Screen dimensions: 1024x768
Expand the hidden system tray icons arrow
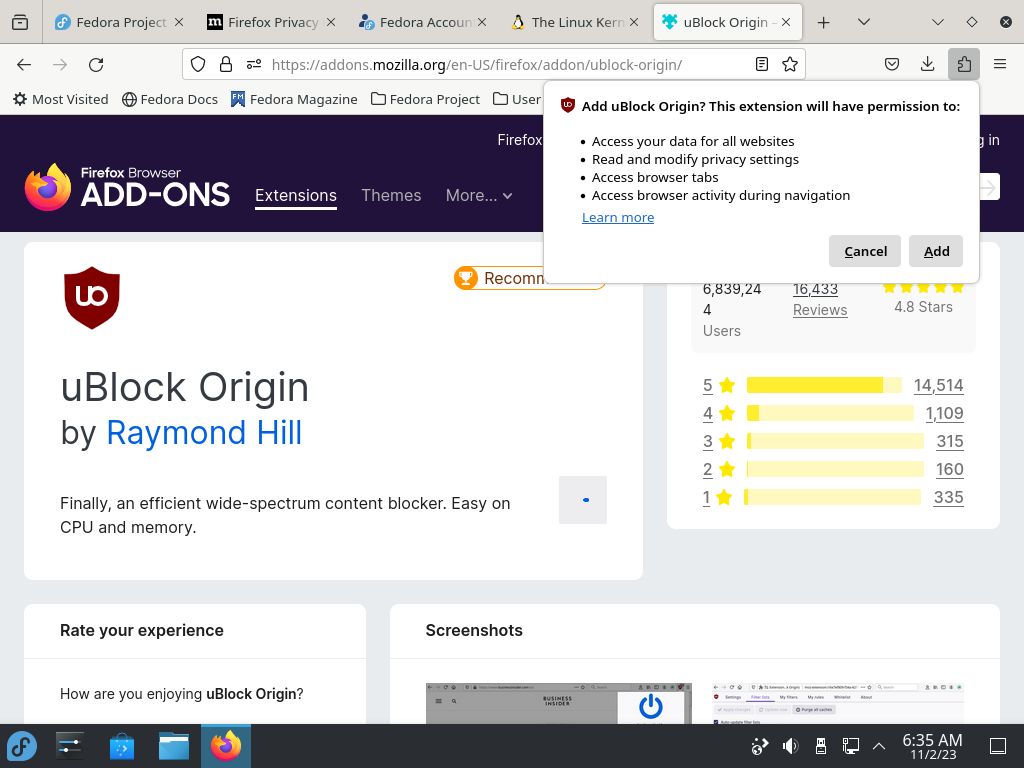click(x=879, y=746)
